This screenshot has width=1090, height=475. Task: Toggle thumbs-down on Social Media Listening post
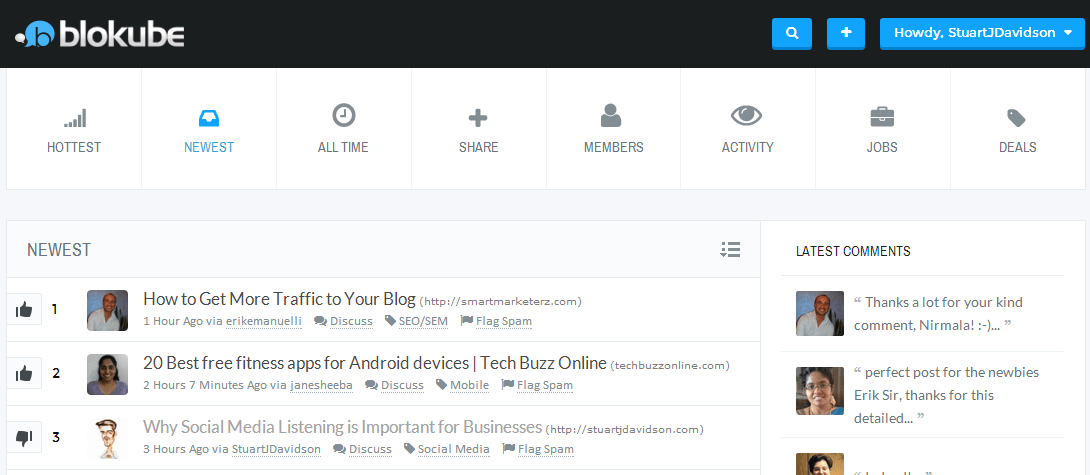tap(24, 437)
